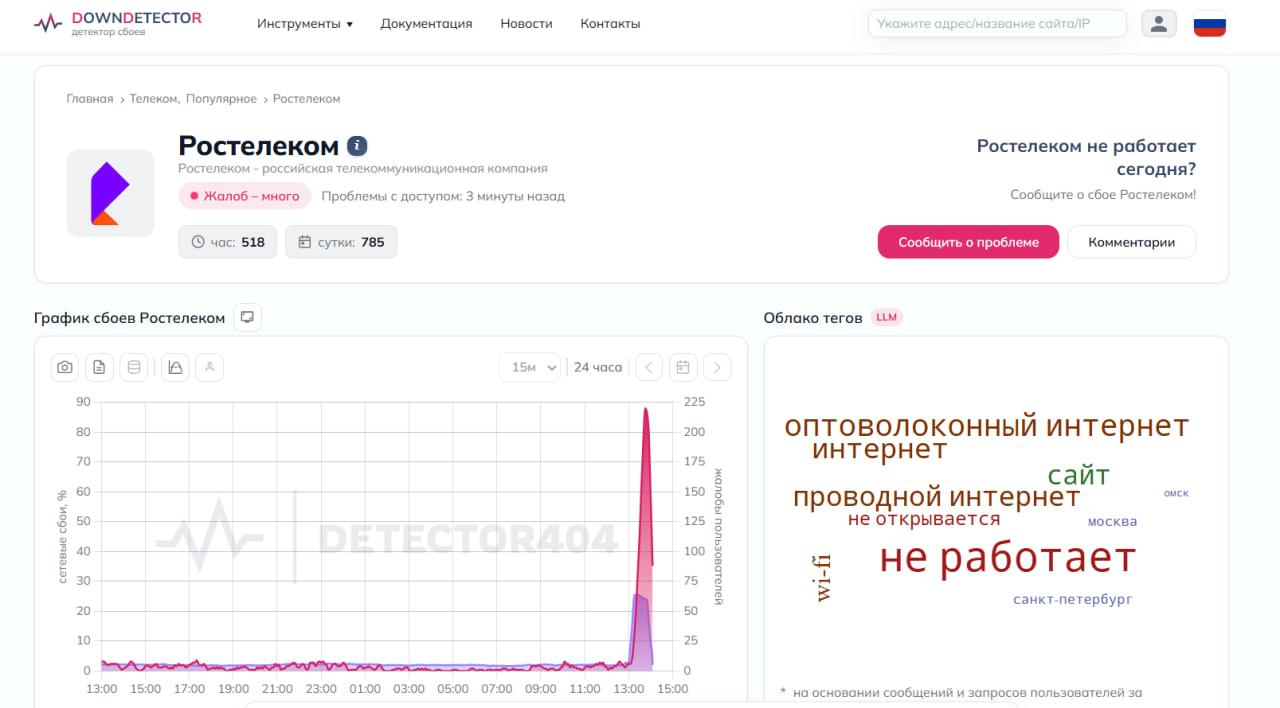Switch language via Russian flag icon
Screen dimensions: 1280x708
pyautogui.click(x=1210, y=24)
